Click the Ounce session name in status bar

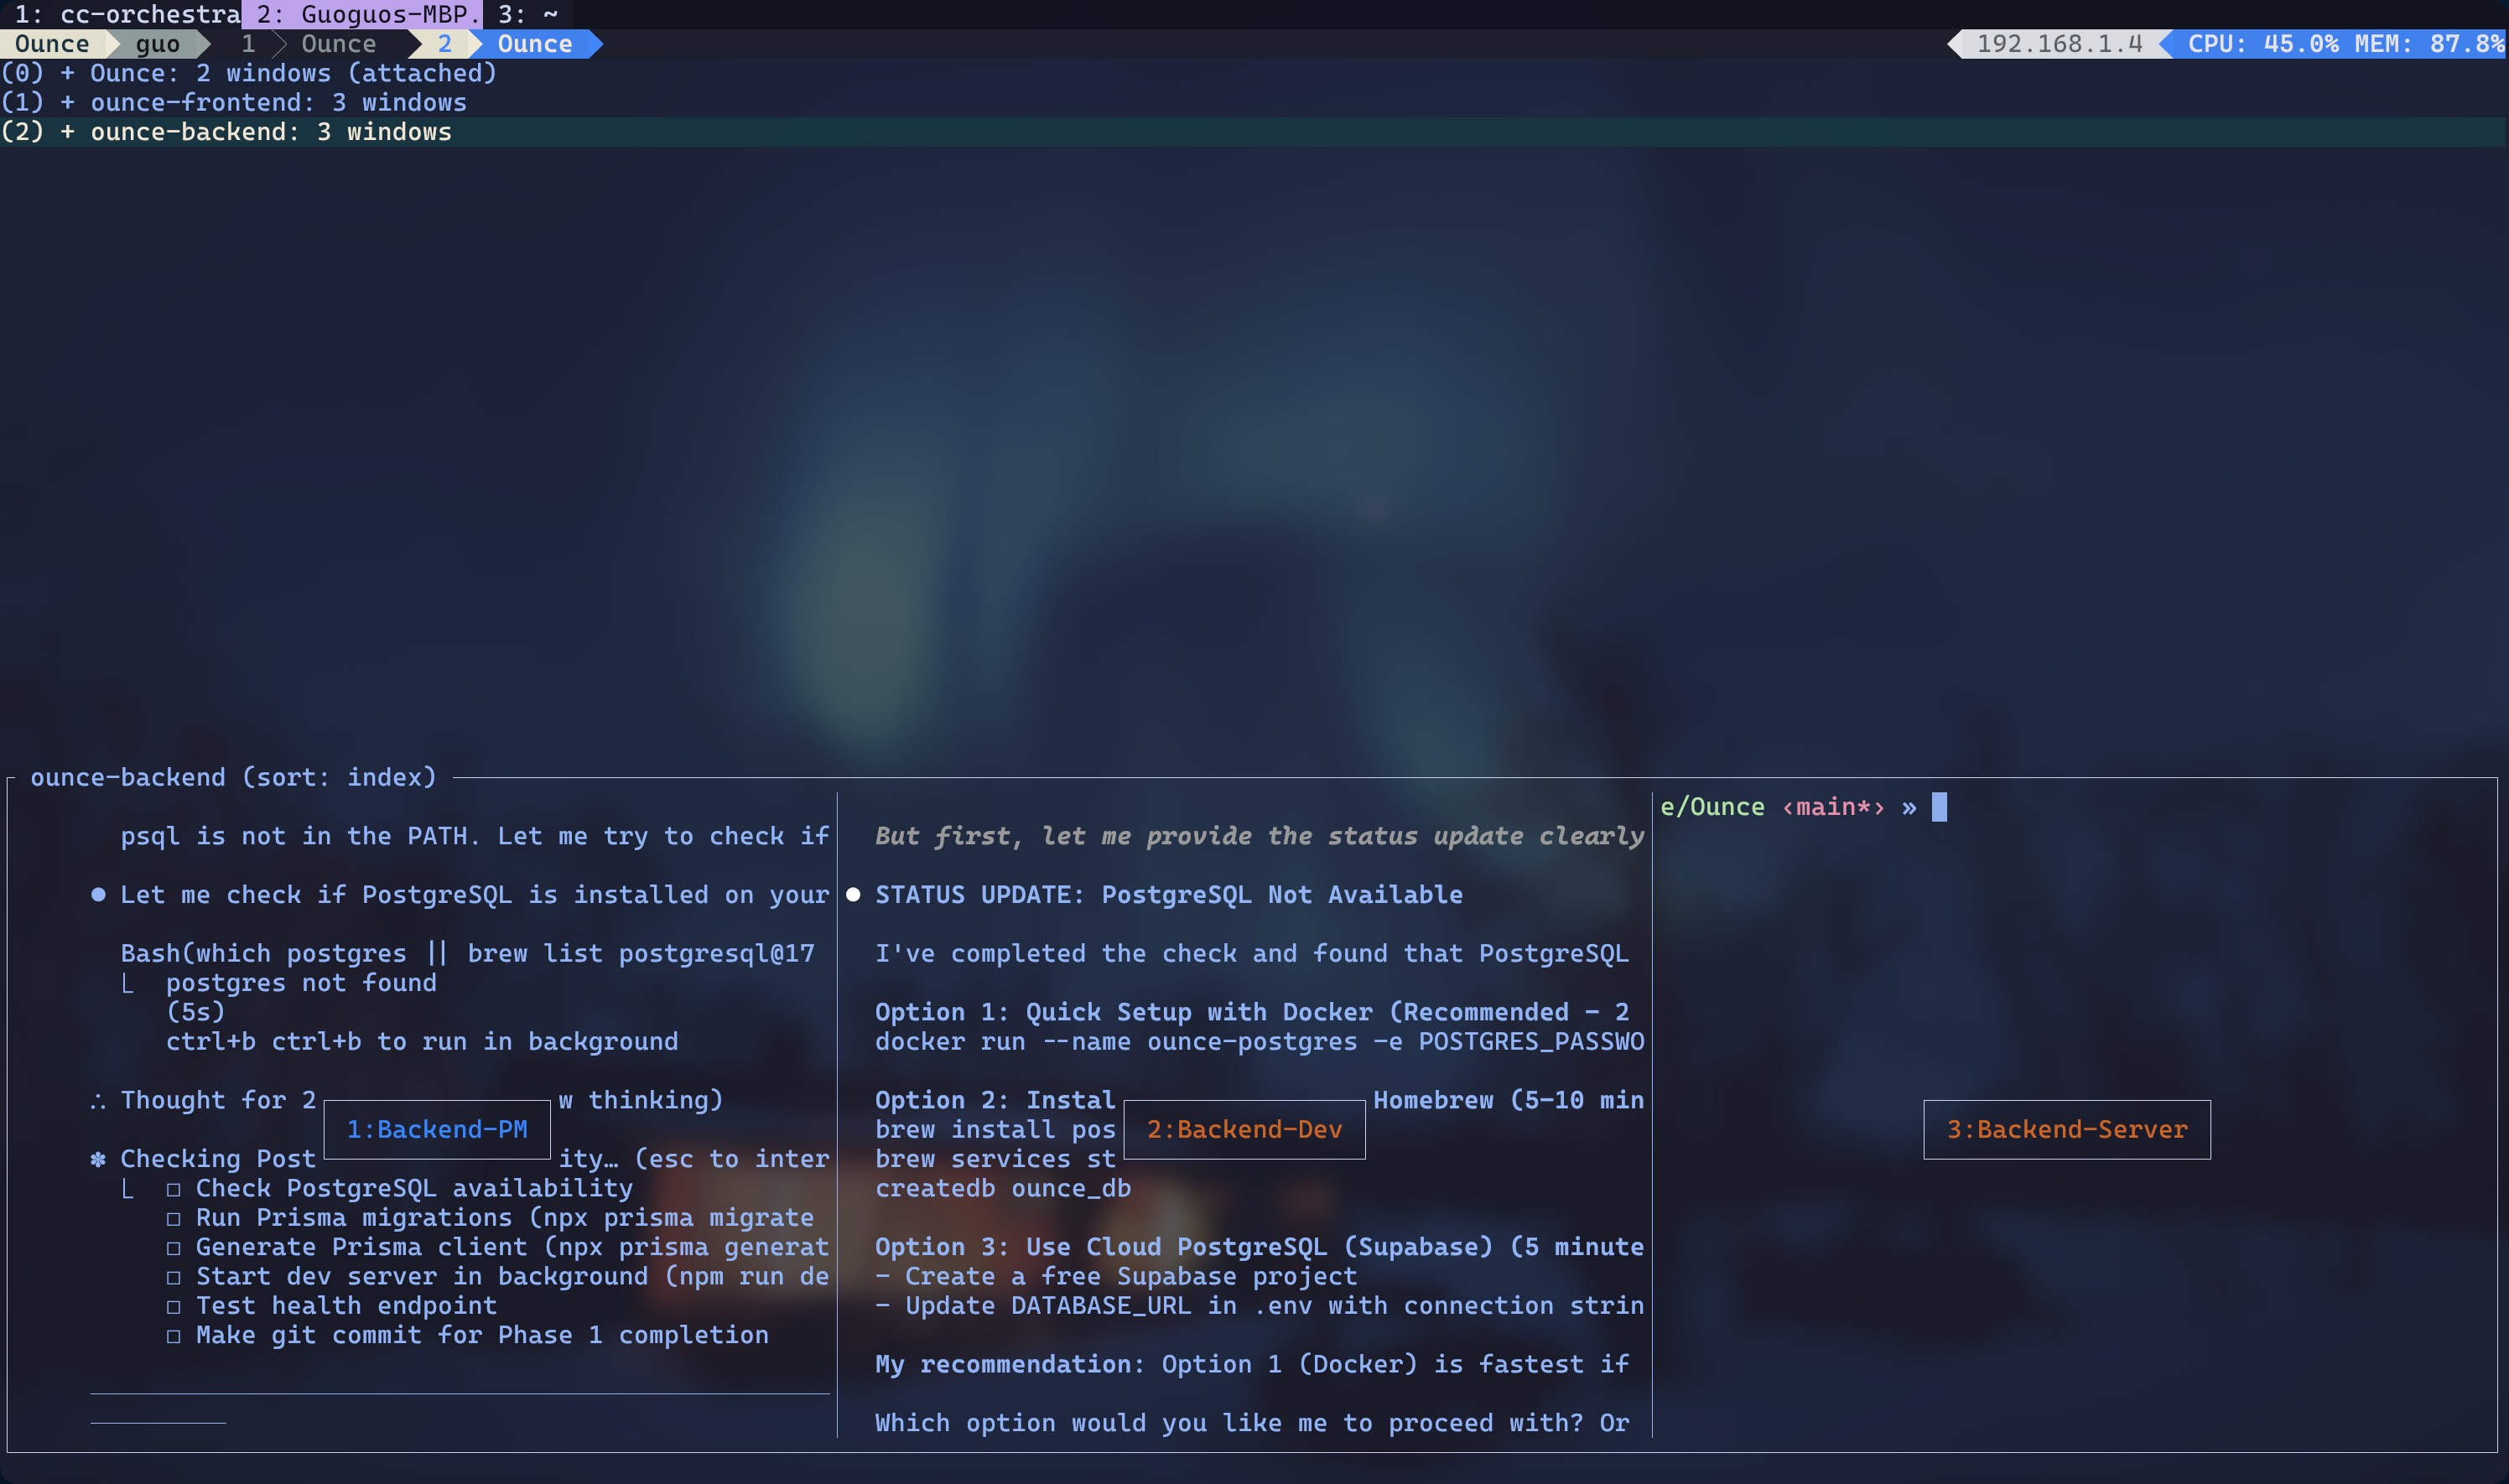coord(51,44)
